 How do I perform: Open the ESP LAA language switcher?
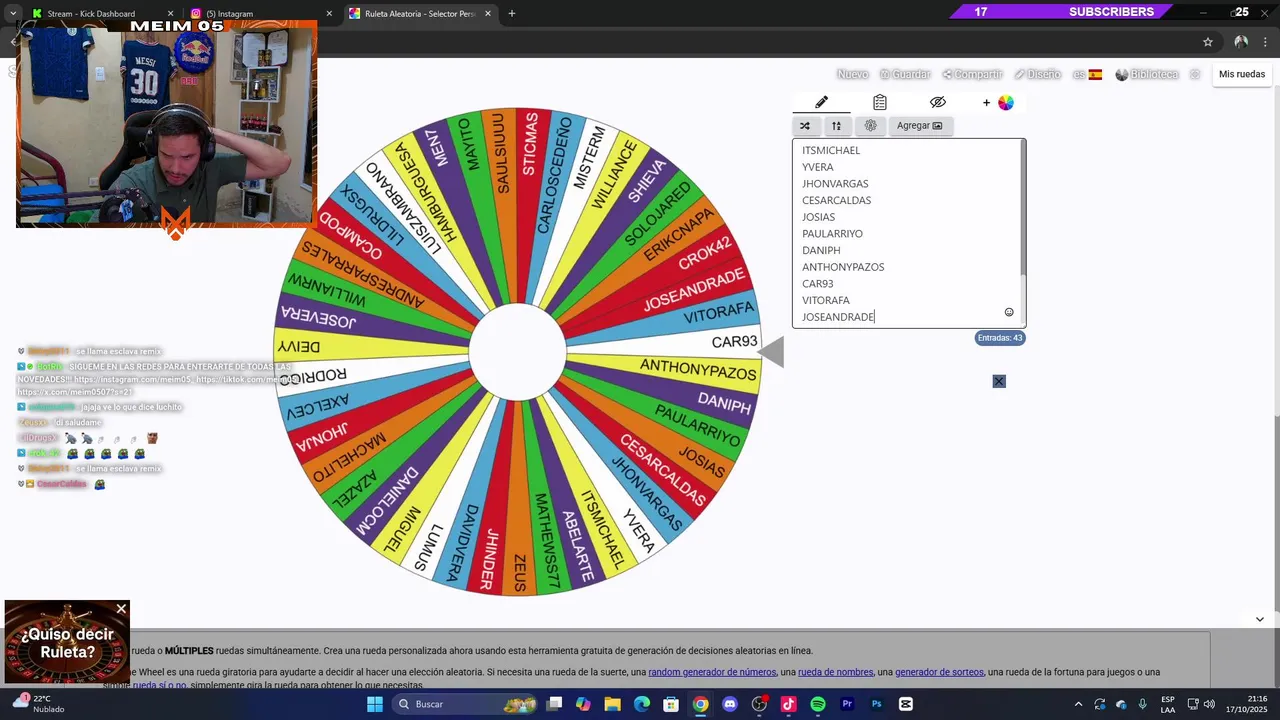pos(1168,704)
